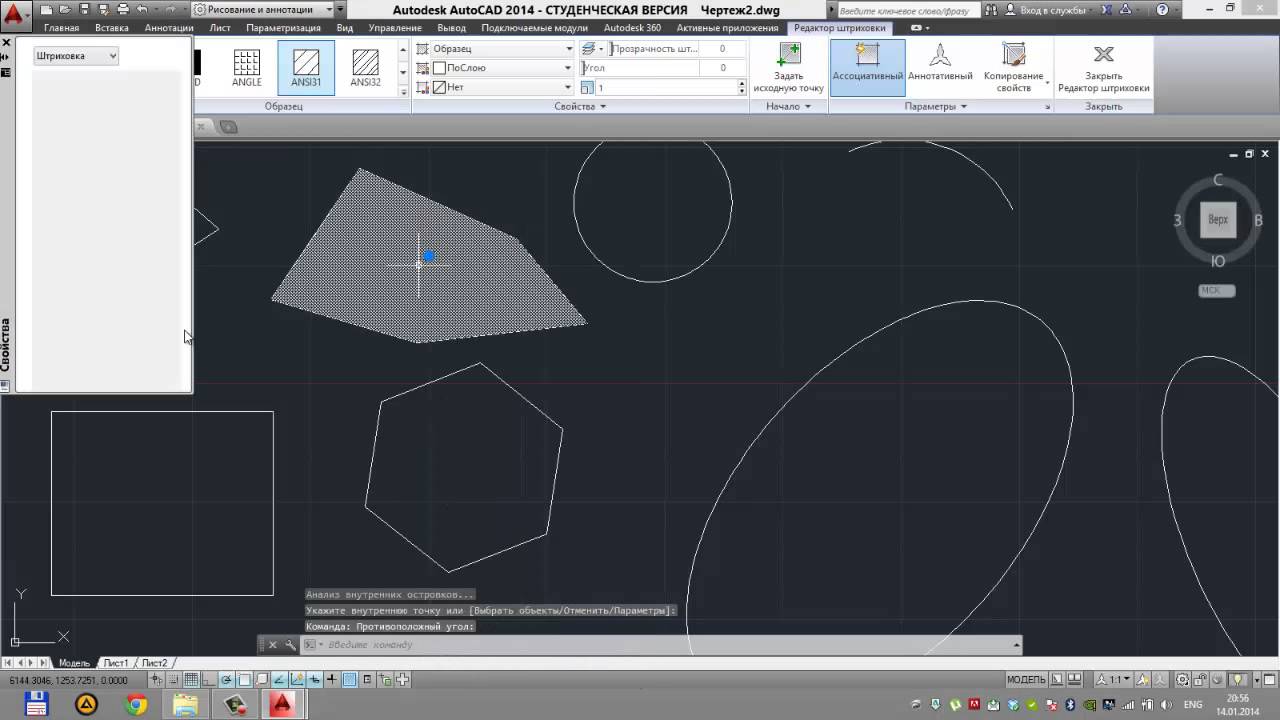This screenshot has height=720, width=1280.
Task: Open the Штриховка object type dropdown
Action: 76,56
